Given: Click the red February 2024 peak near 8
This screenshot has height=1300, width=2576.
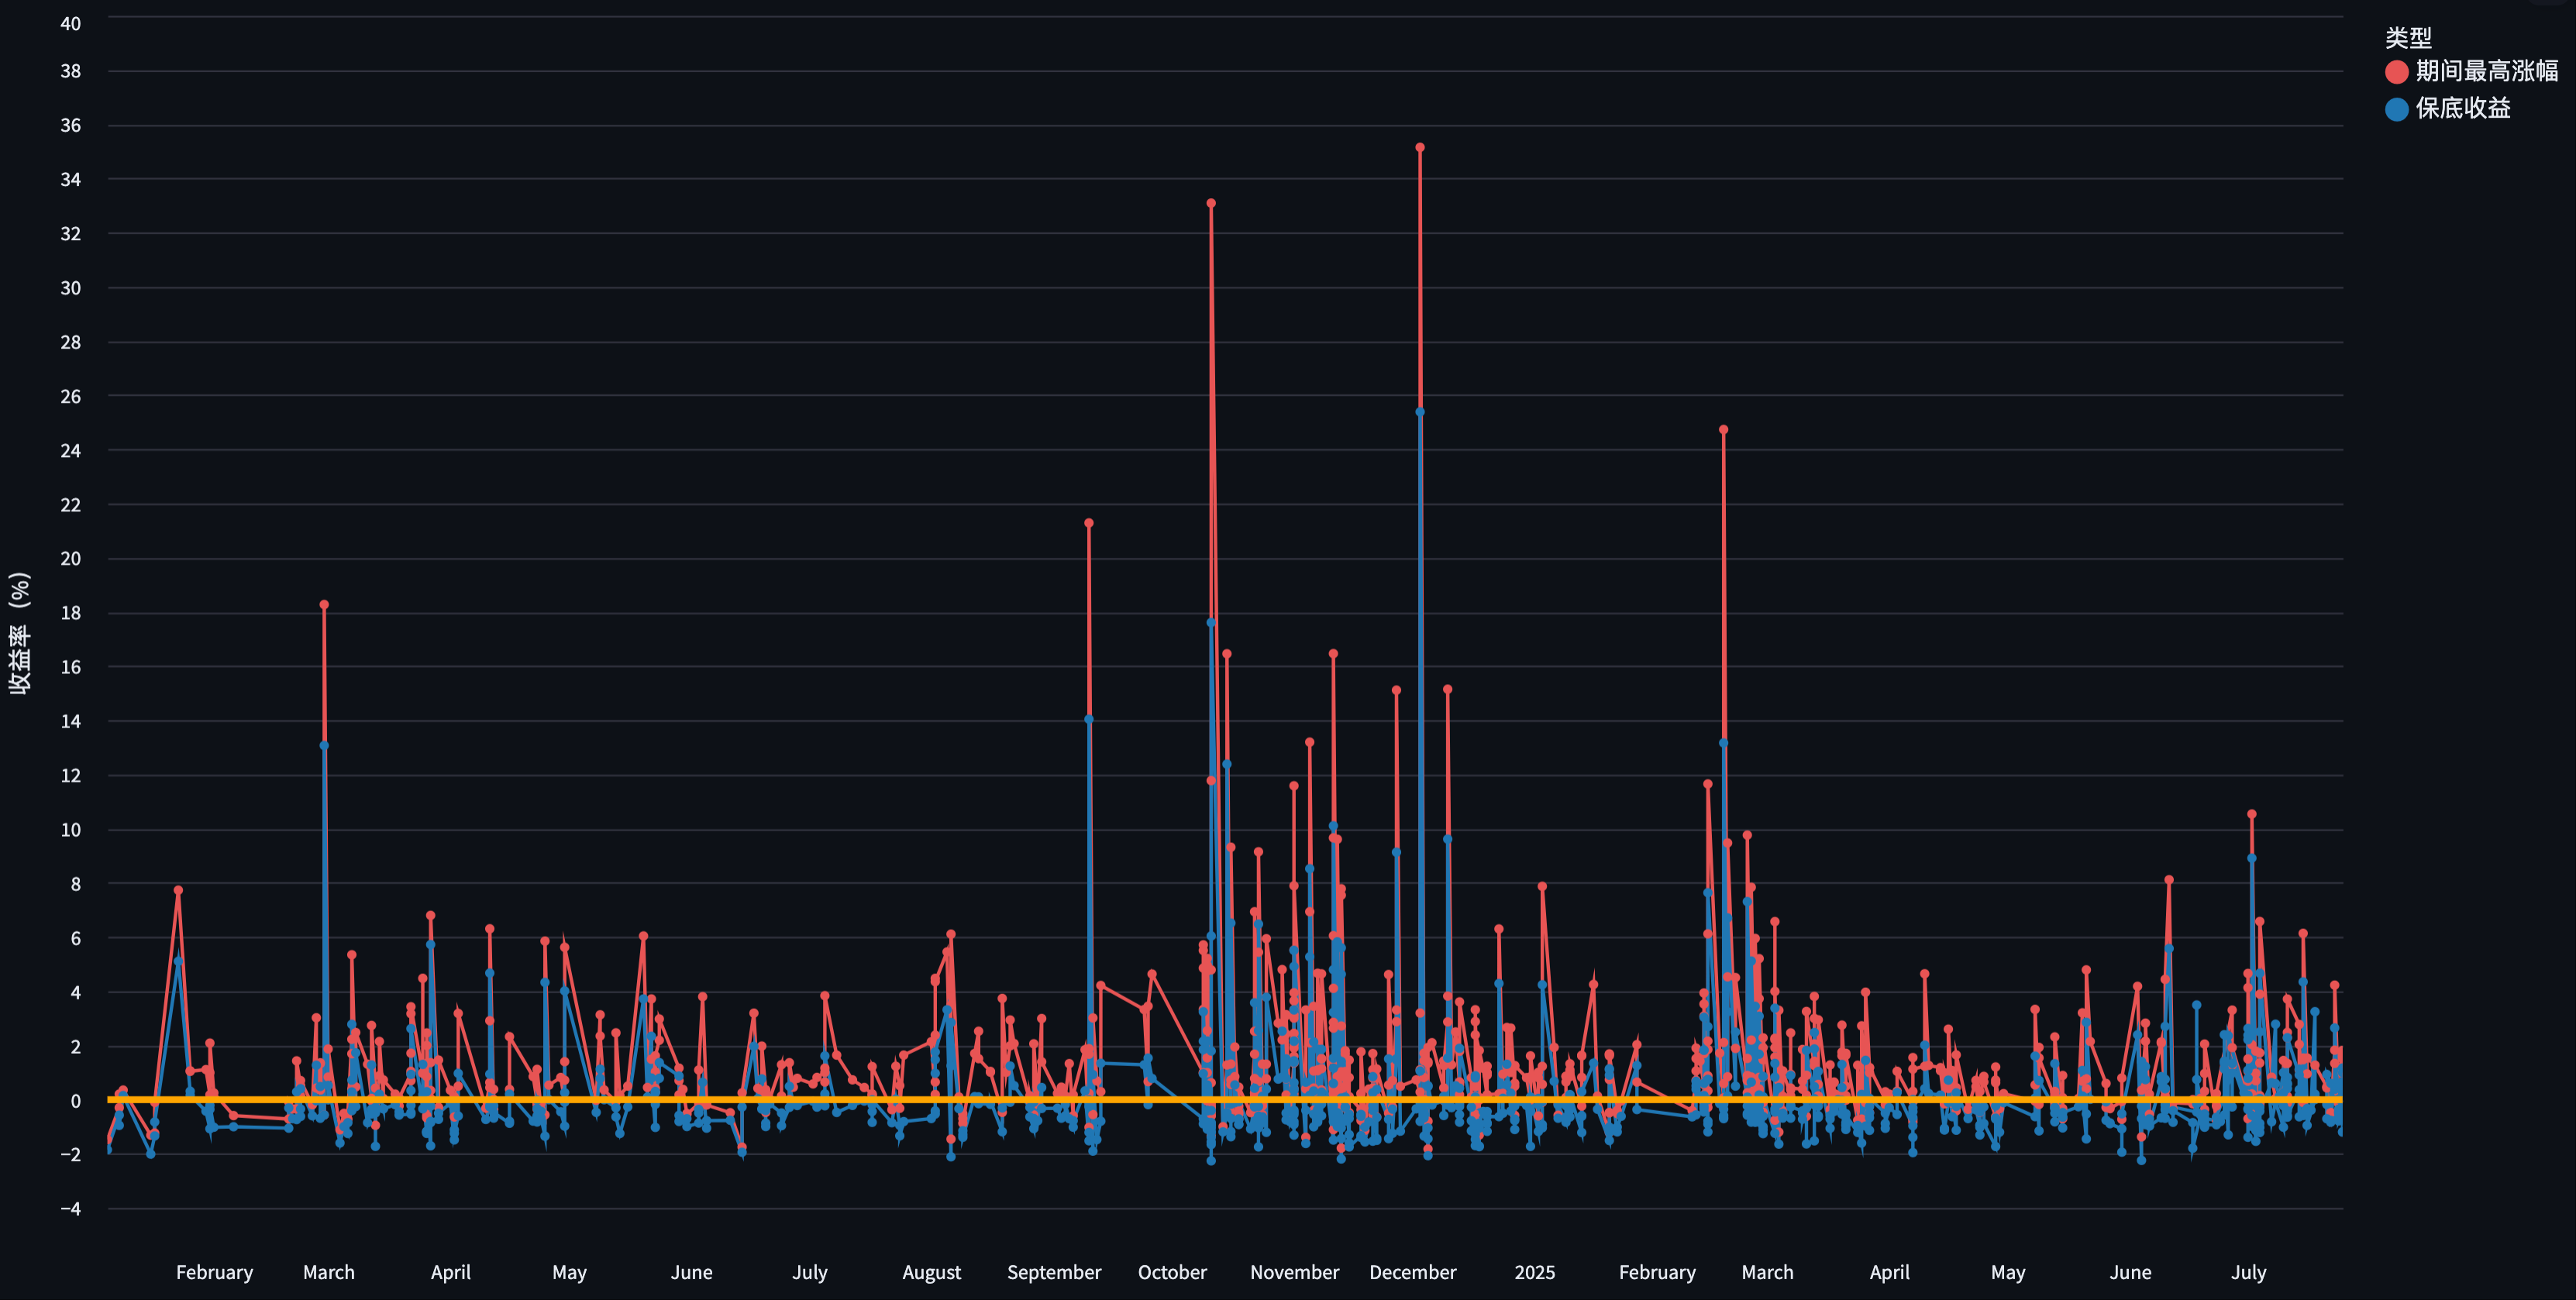Looking at the screenshot, I should click(178, 890).
